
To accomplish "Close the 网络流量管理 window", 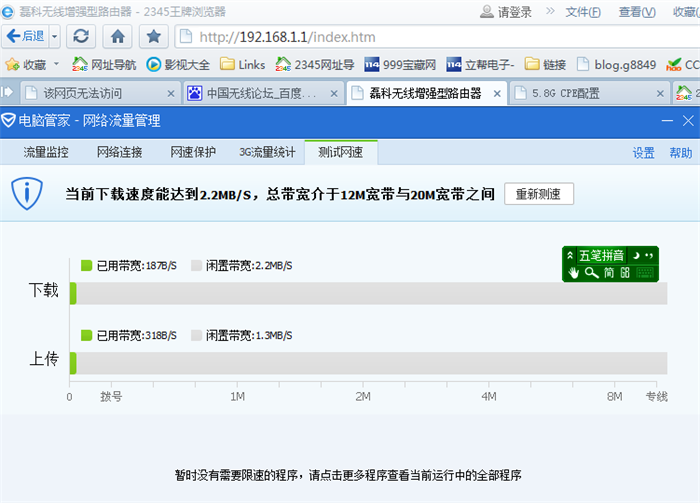I will [x=688, y=121].
